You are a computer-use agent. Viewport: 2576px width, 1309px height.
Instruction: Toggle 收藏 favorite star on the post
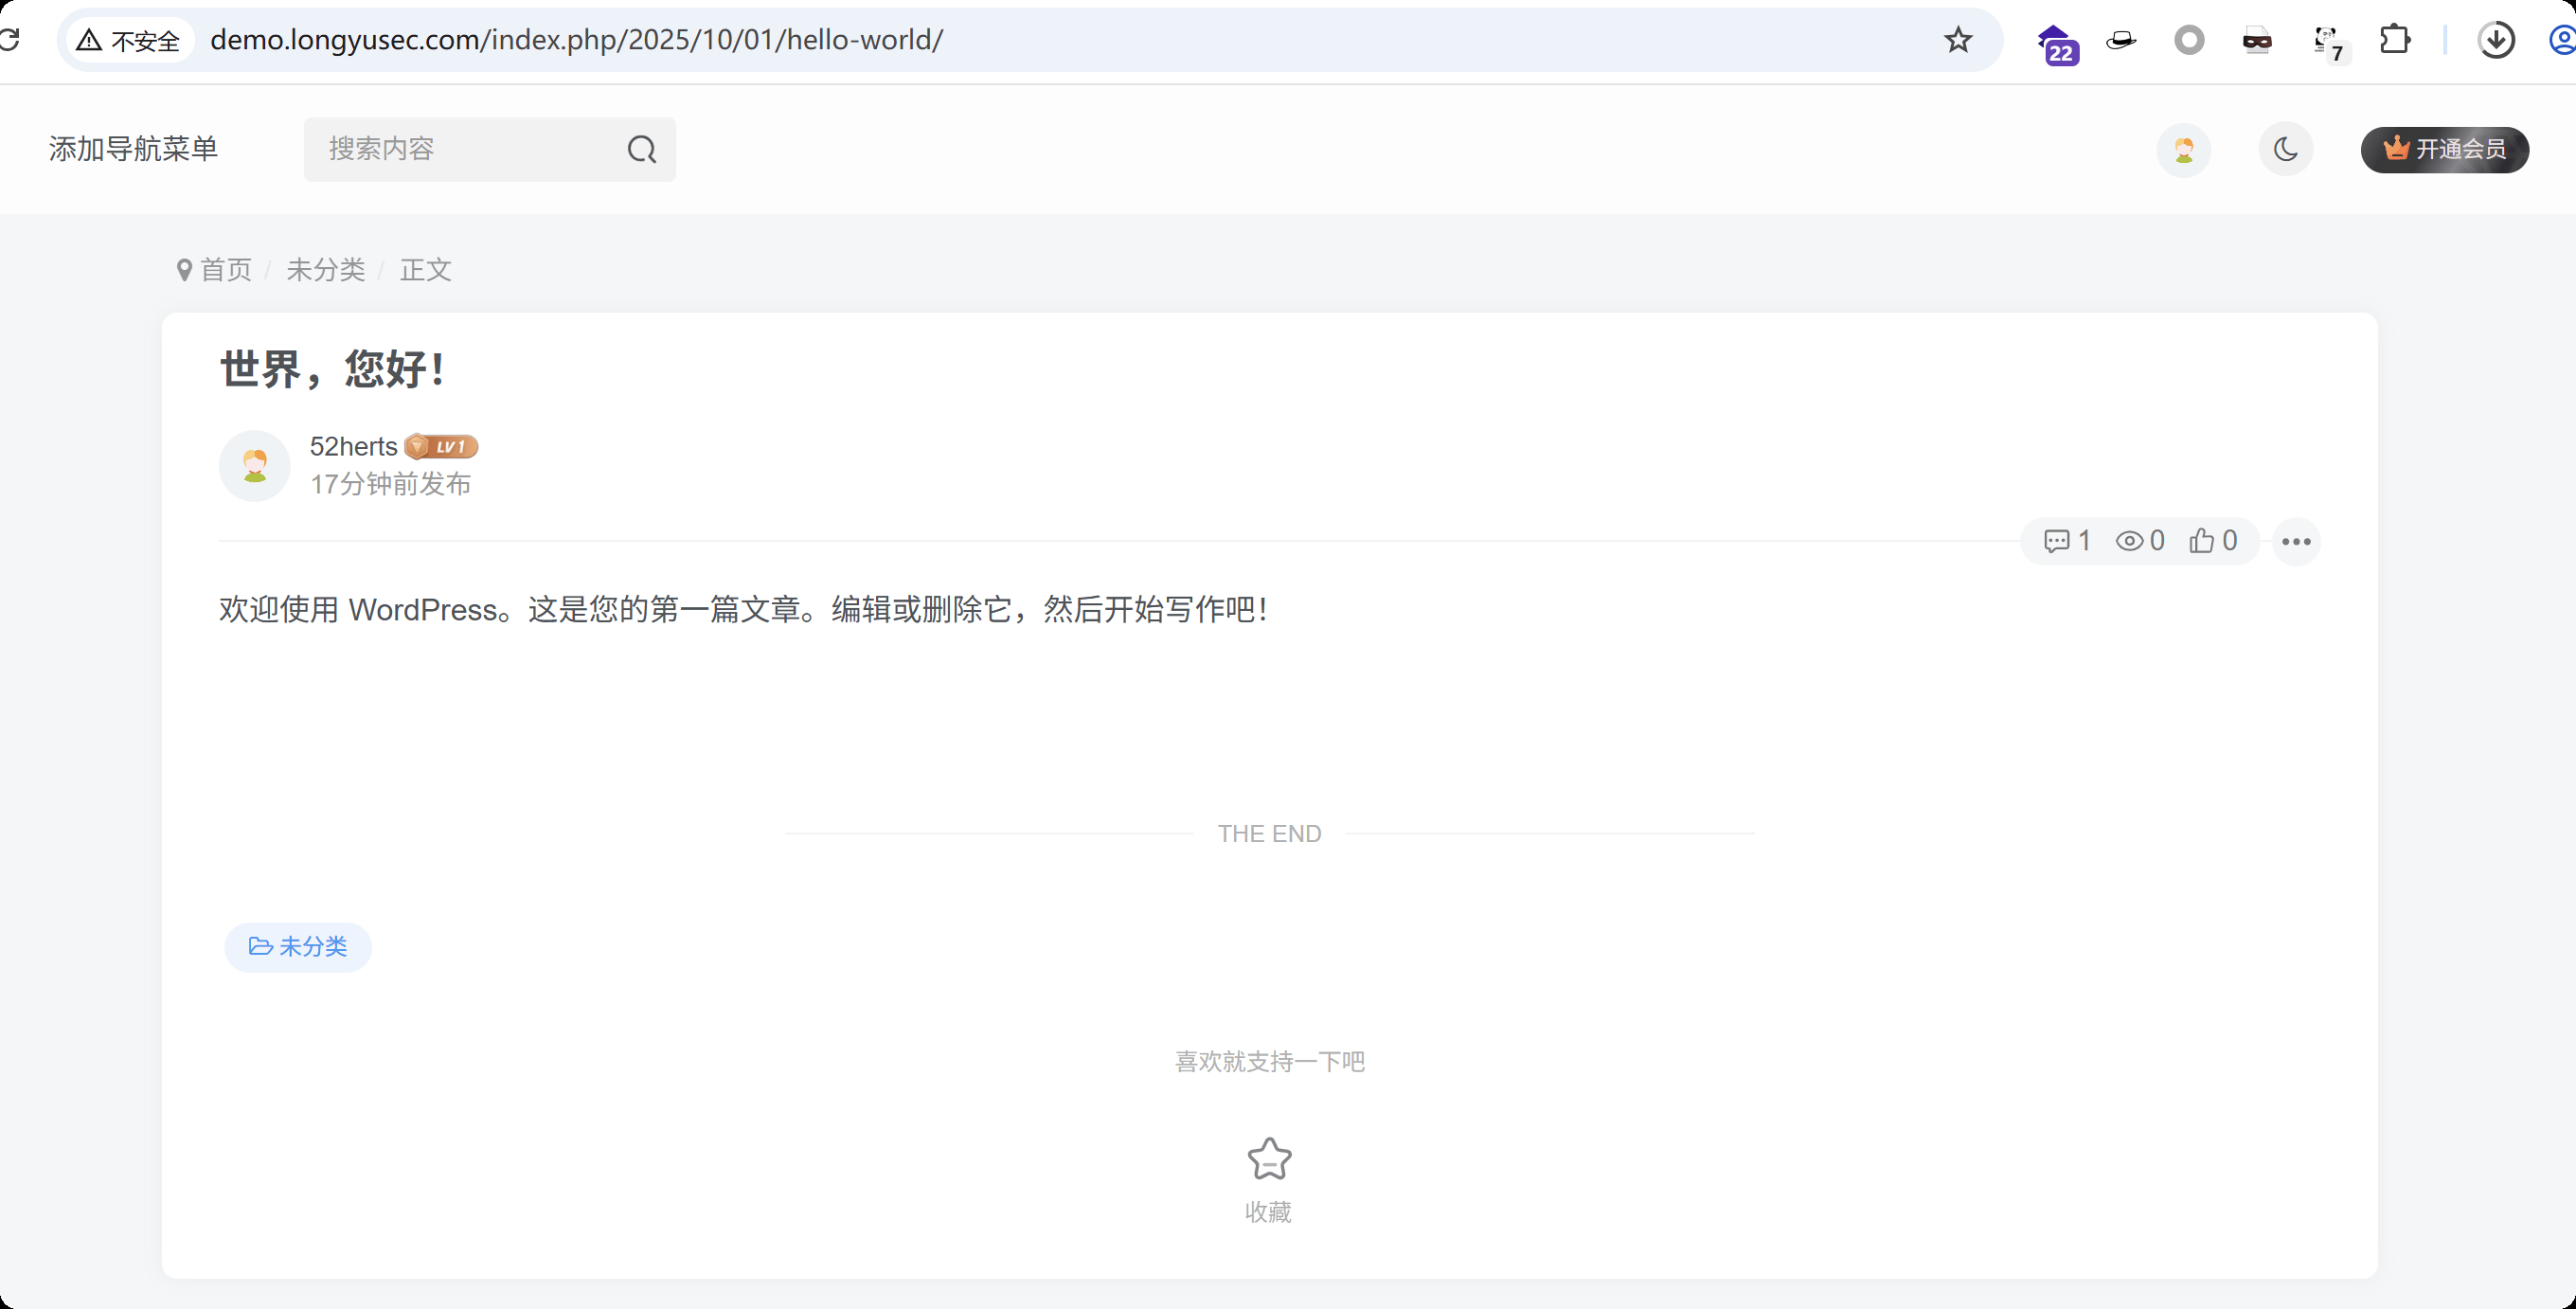click(1269, 1160)
